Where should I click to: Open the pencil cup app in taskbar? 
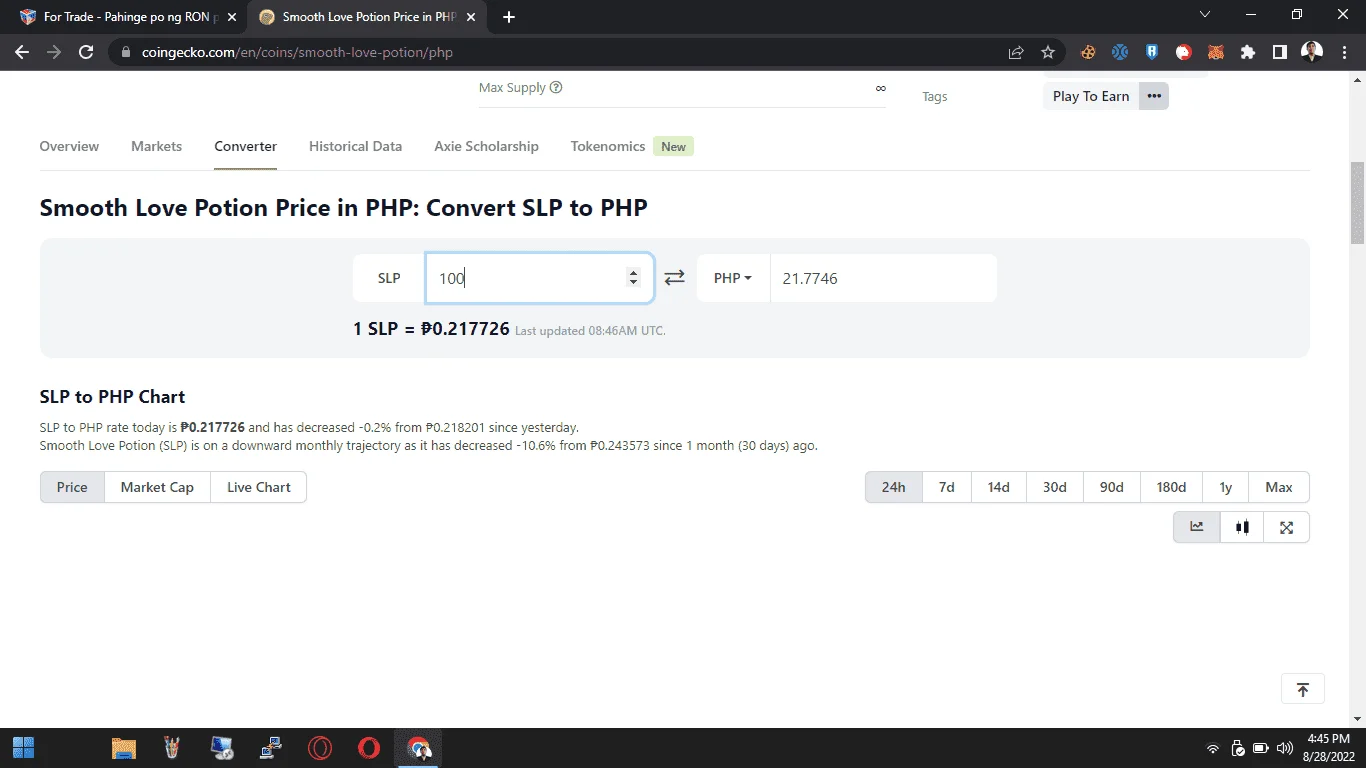(172, 748)
